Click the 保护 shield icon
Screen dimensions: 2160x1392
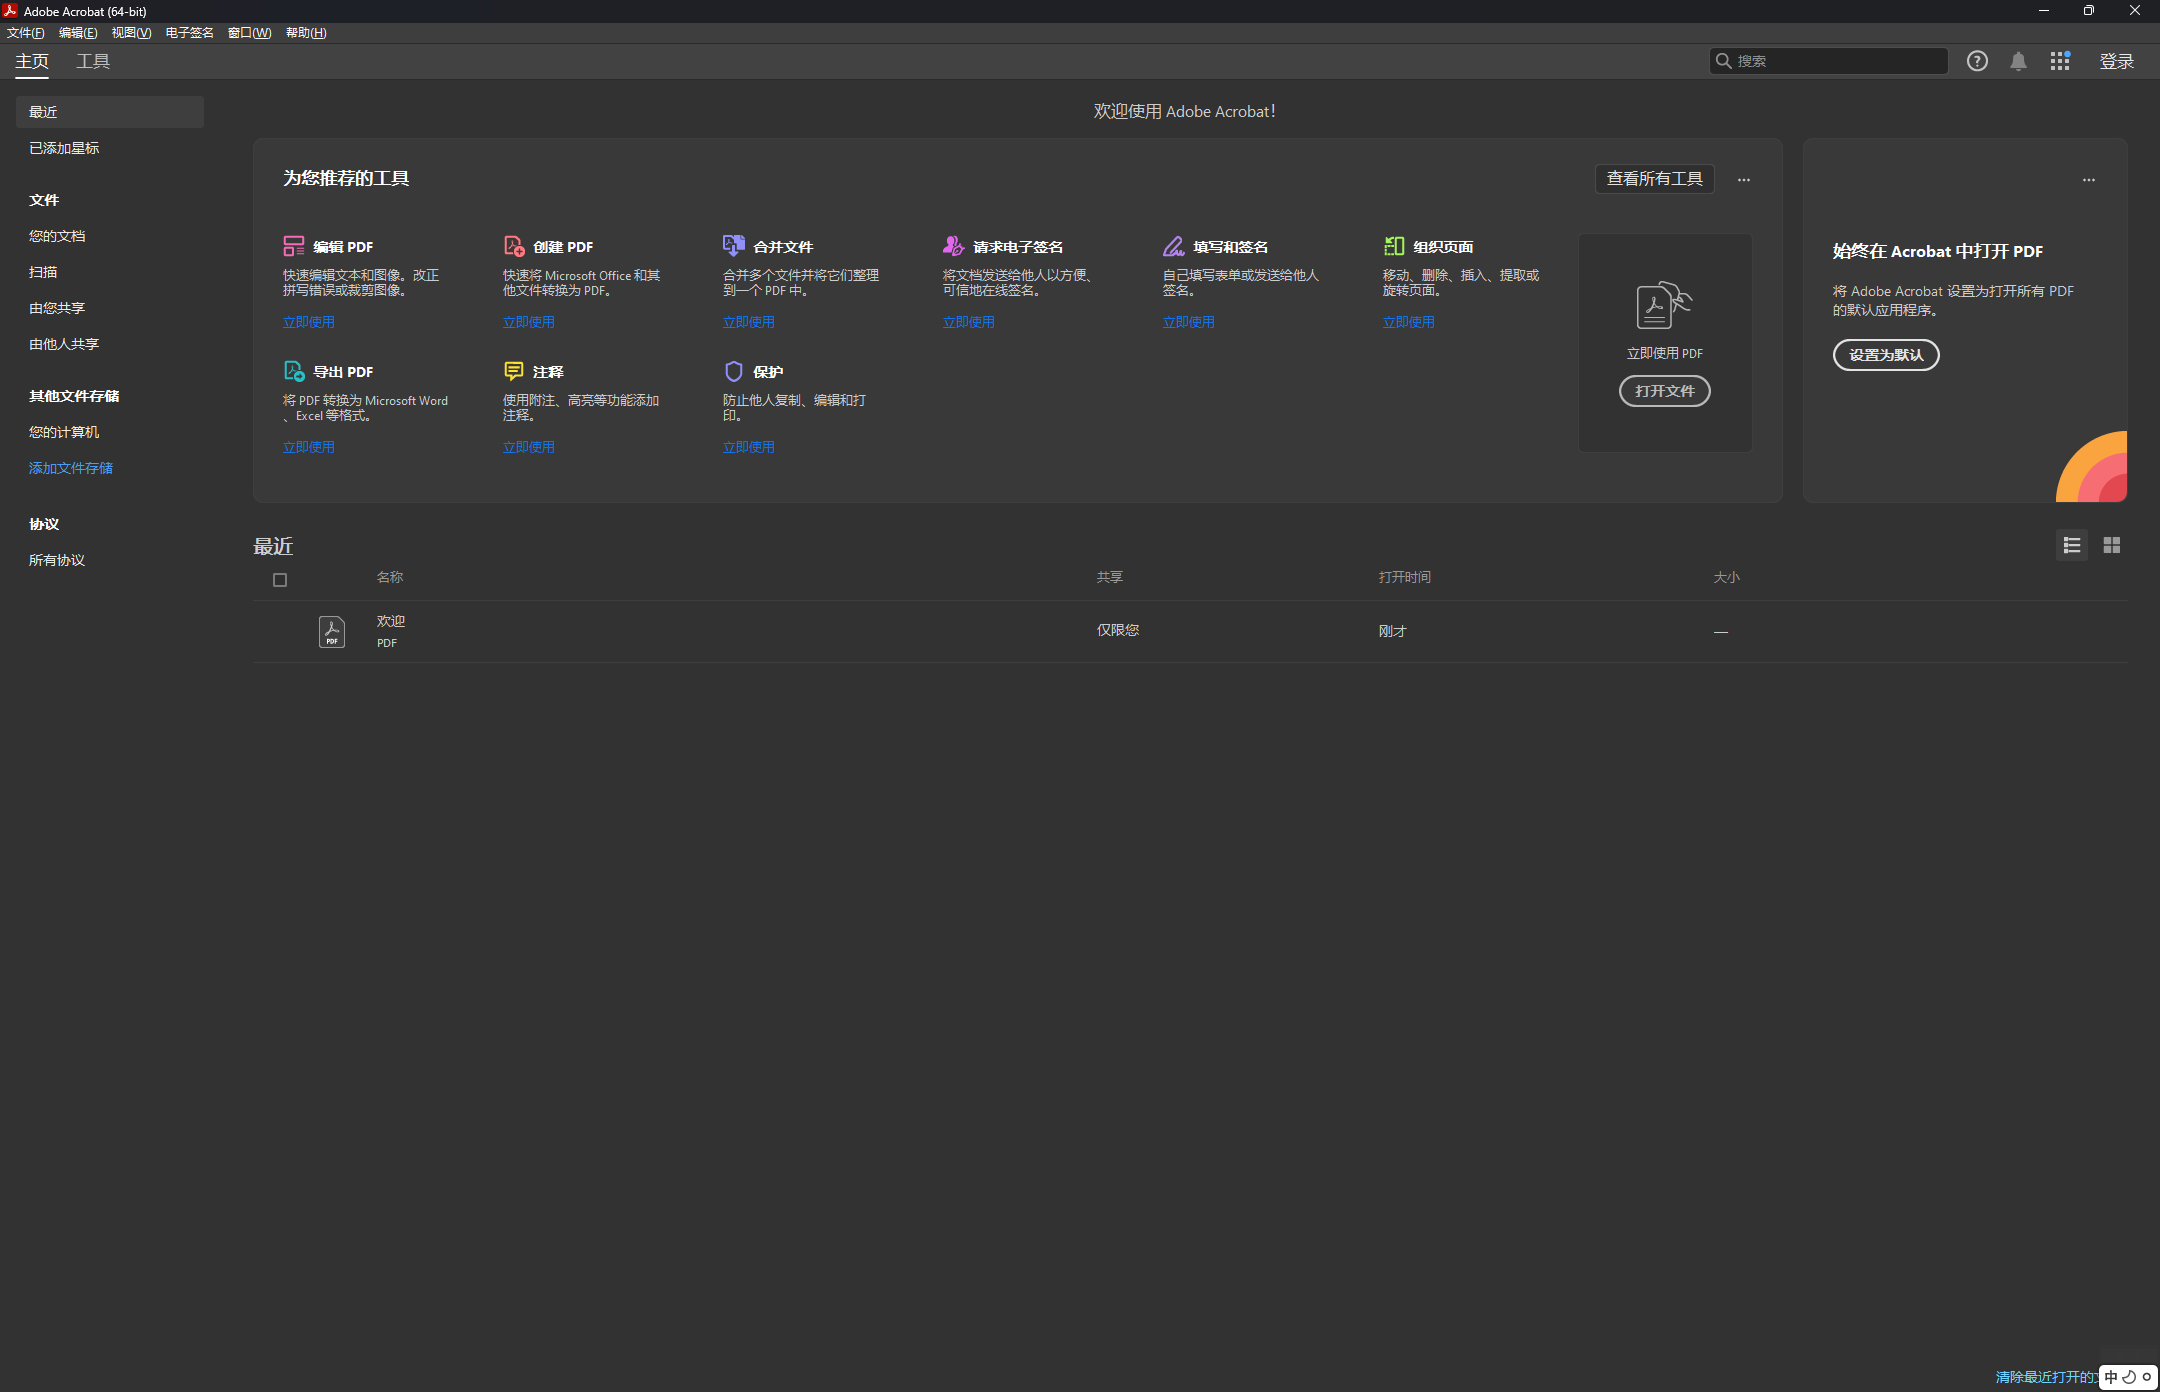tap(733, 371)
